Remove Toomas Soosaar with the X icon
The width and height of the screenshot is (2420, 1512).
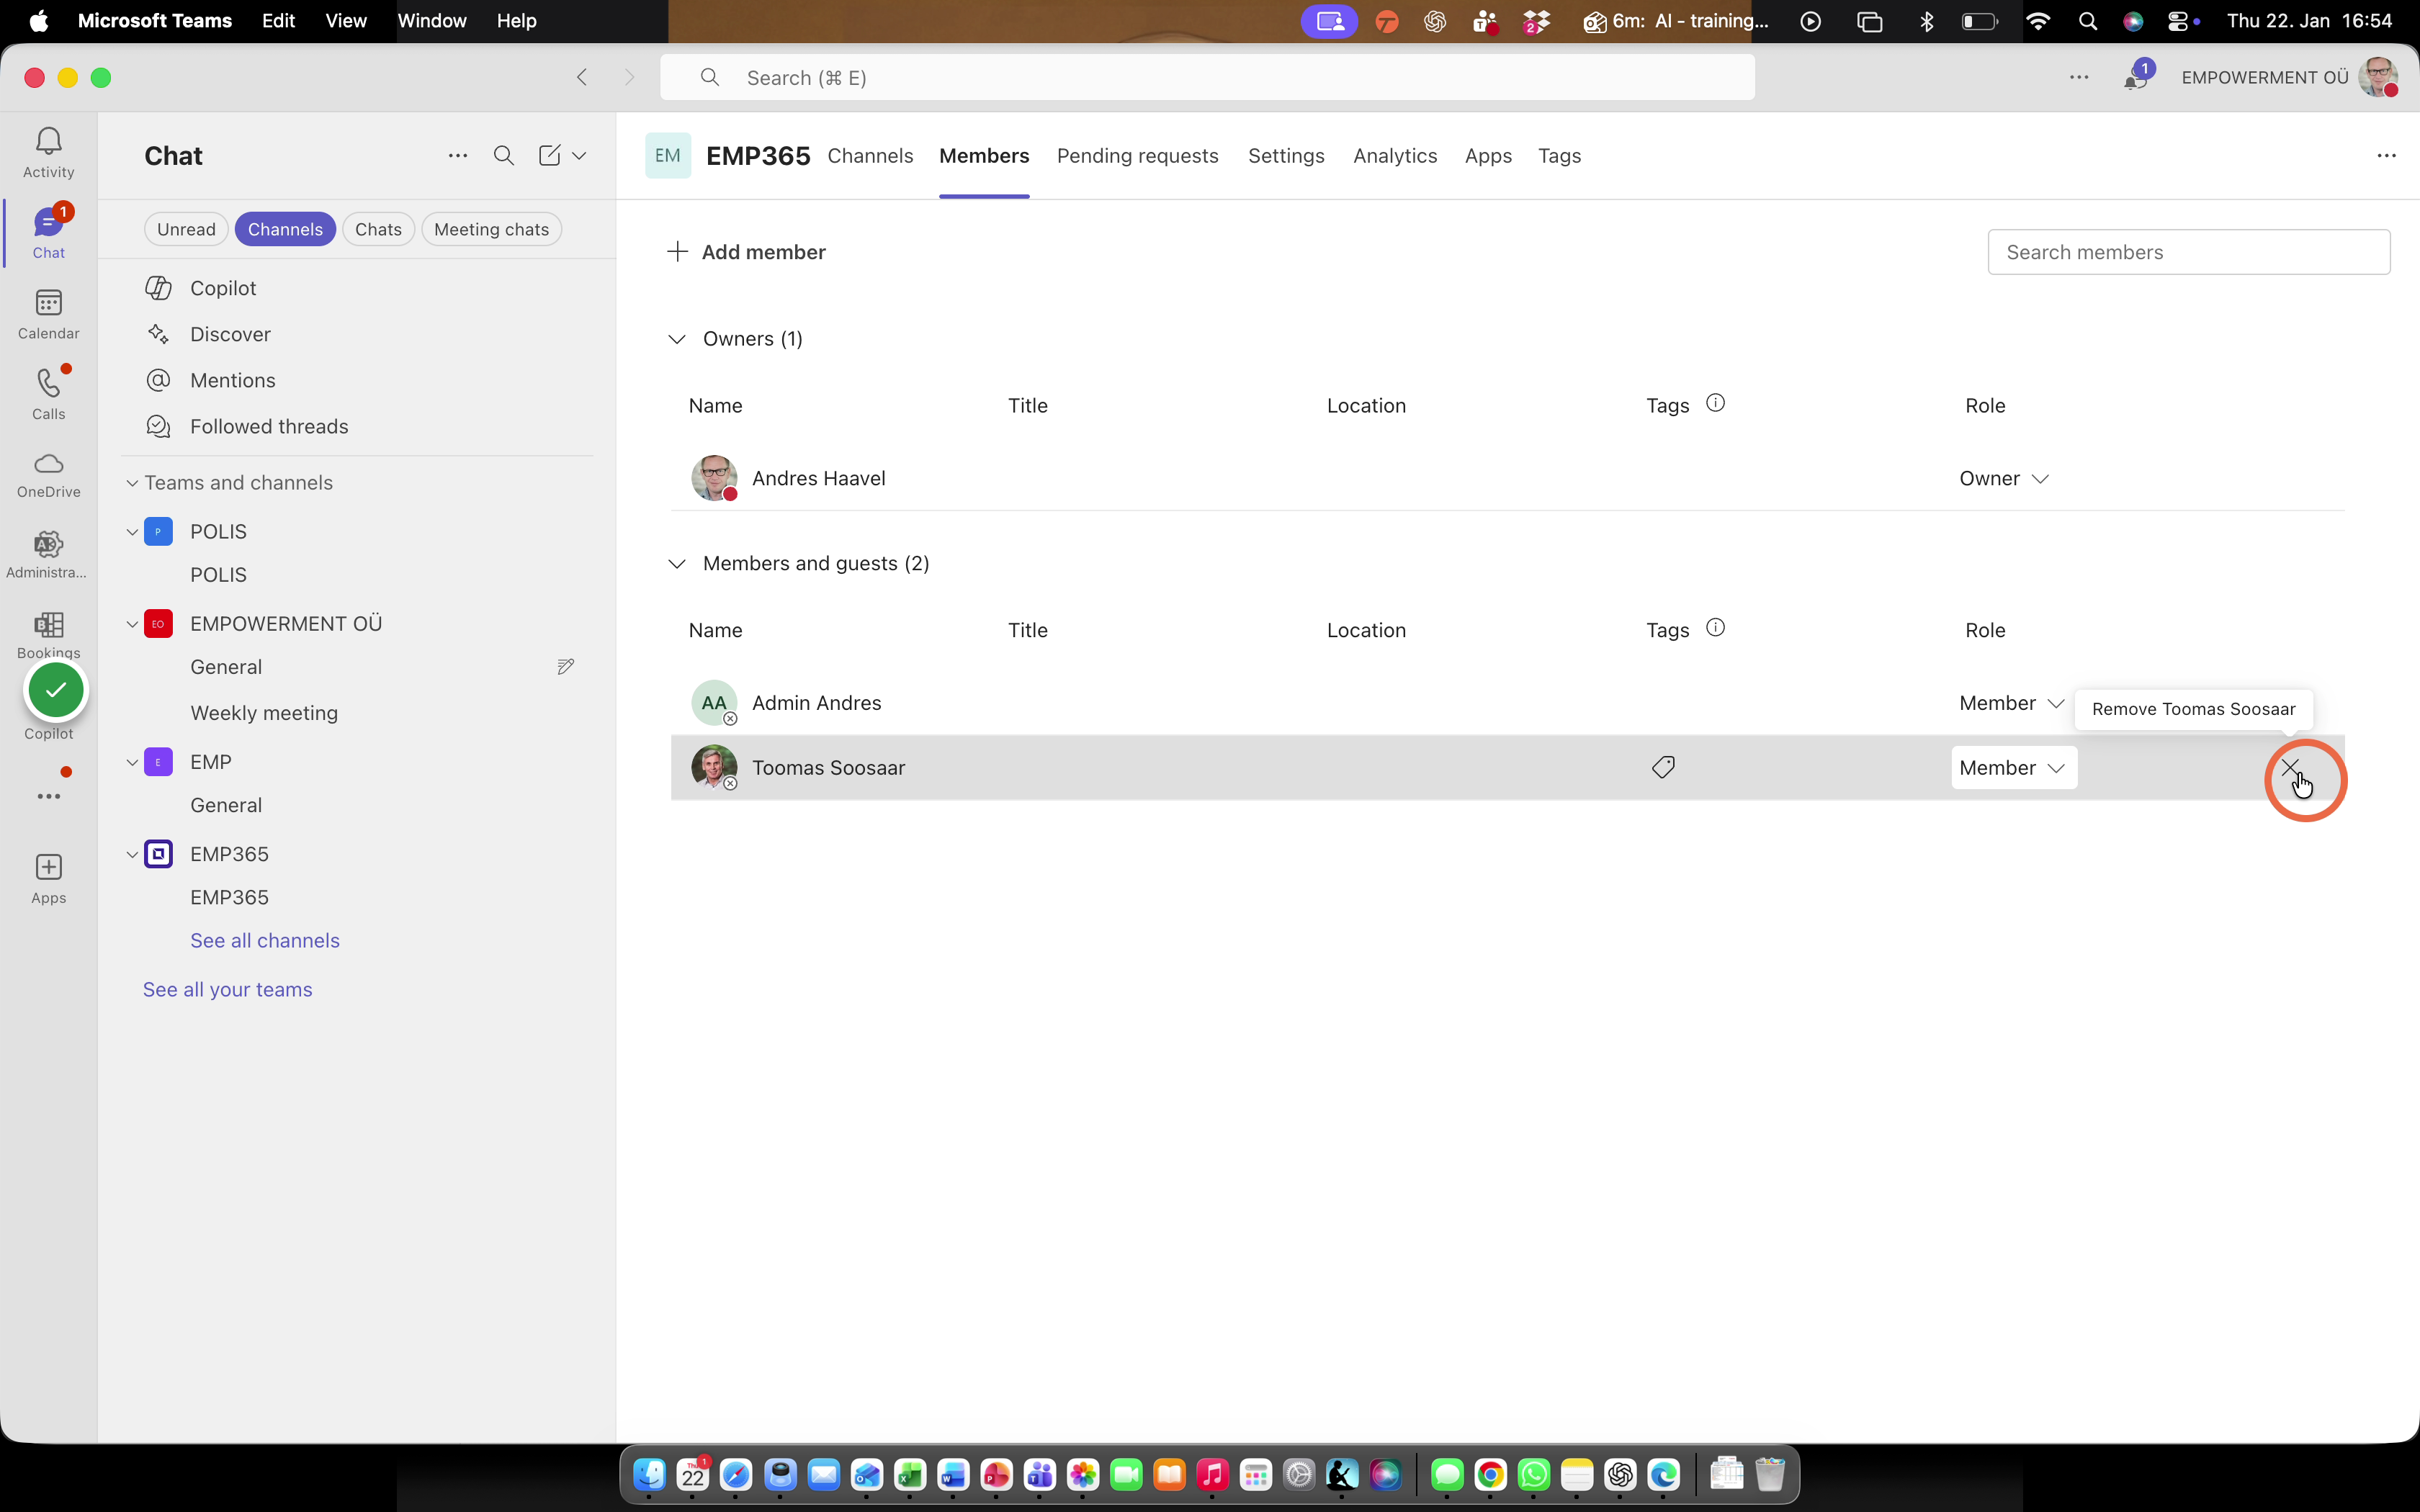point(2290,767)
